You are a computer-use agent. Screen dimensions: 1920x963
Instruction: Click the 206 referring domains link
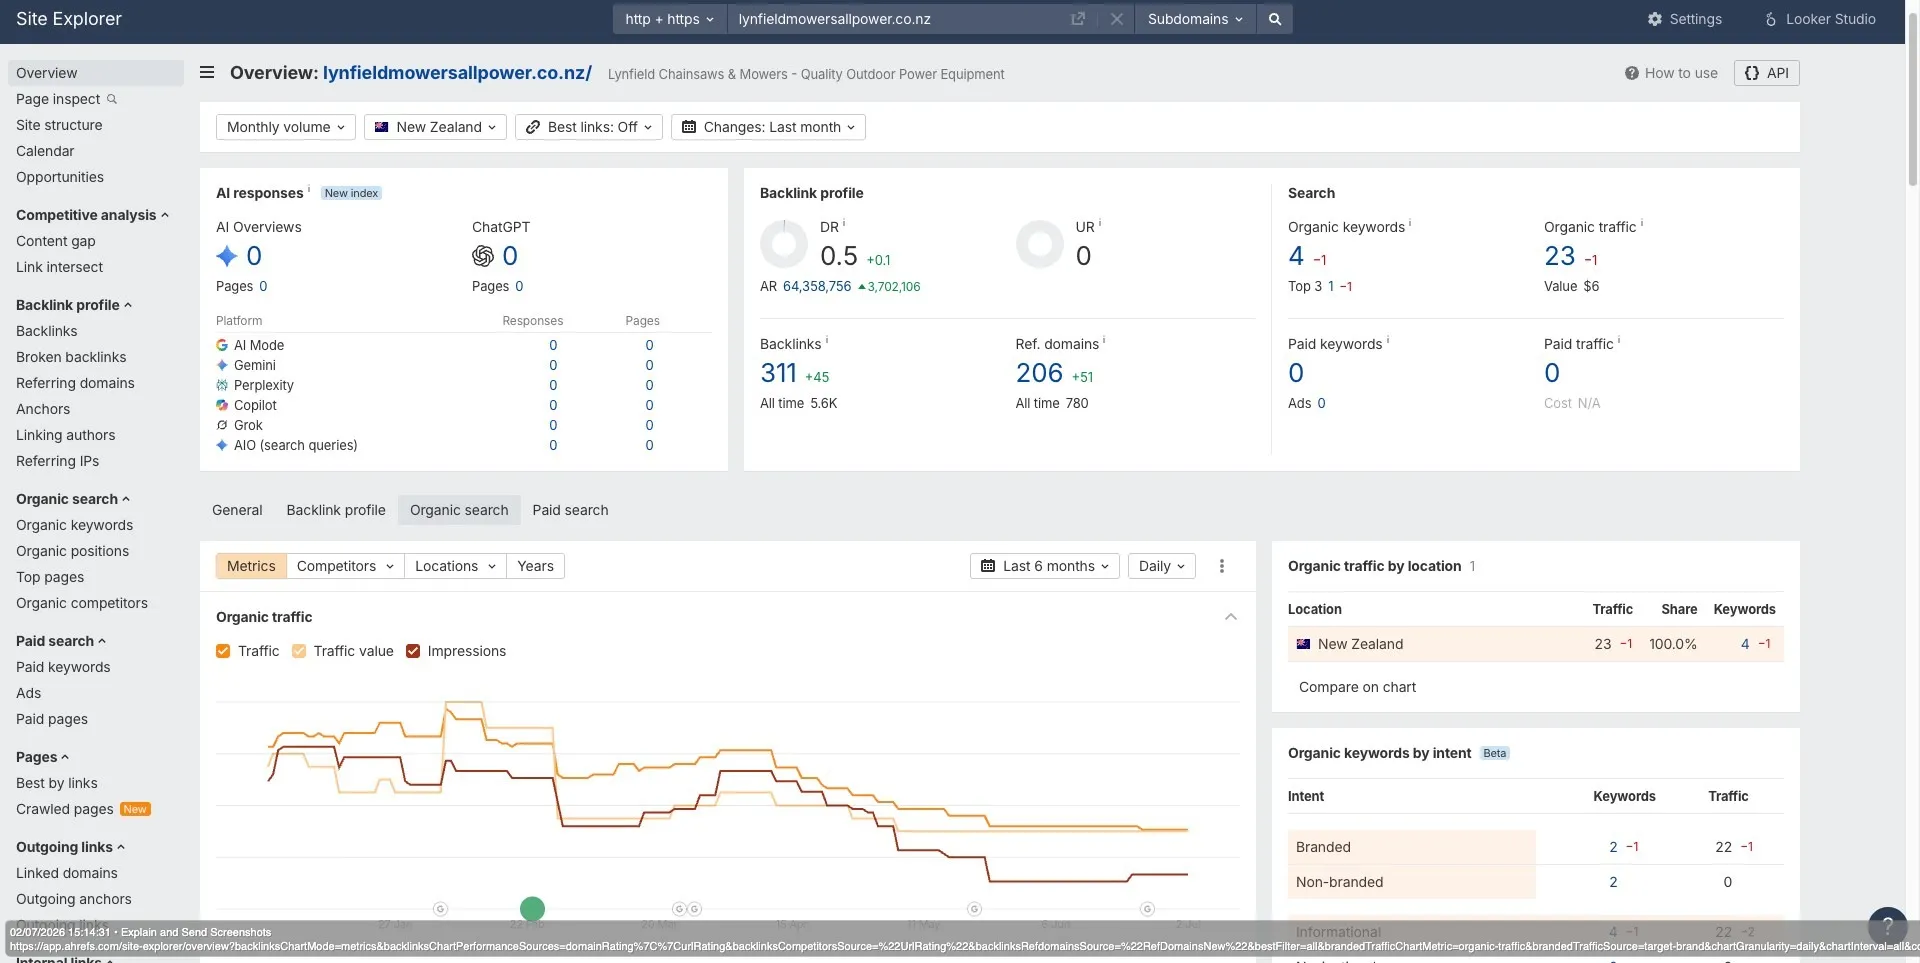click(x=1039, y=373)
